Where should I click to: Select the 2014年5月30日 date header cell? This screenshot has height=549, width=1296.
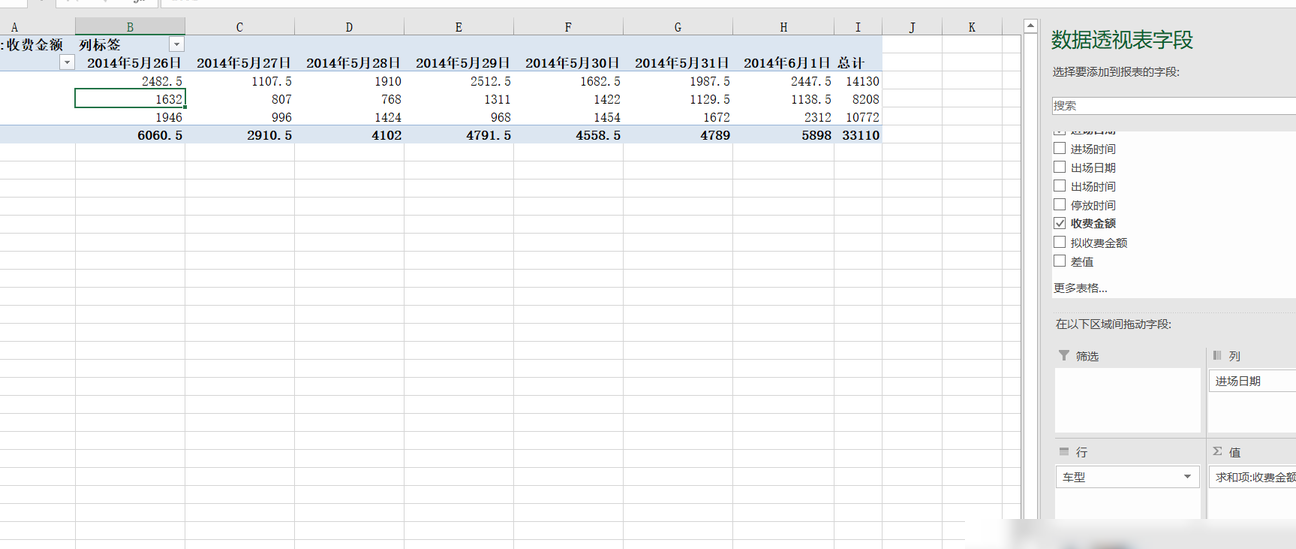[x=568, y=63]
